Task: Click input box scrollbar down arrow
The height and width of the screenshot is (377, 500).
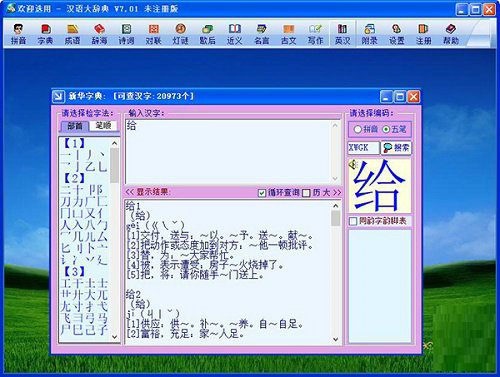Action: [x=335, y=178]
